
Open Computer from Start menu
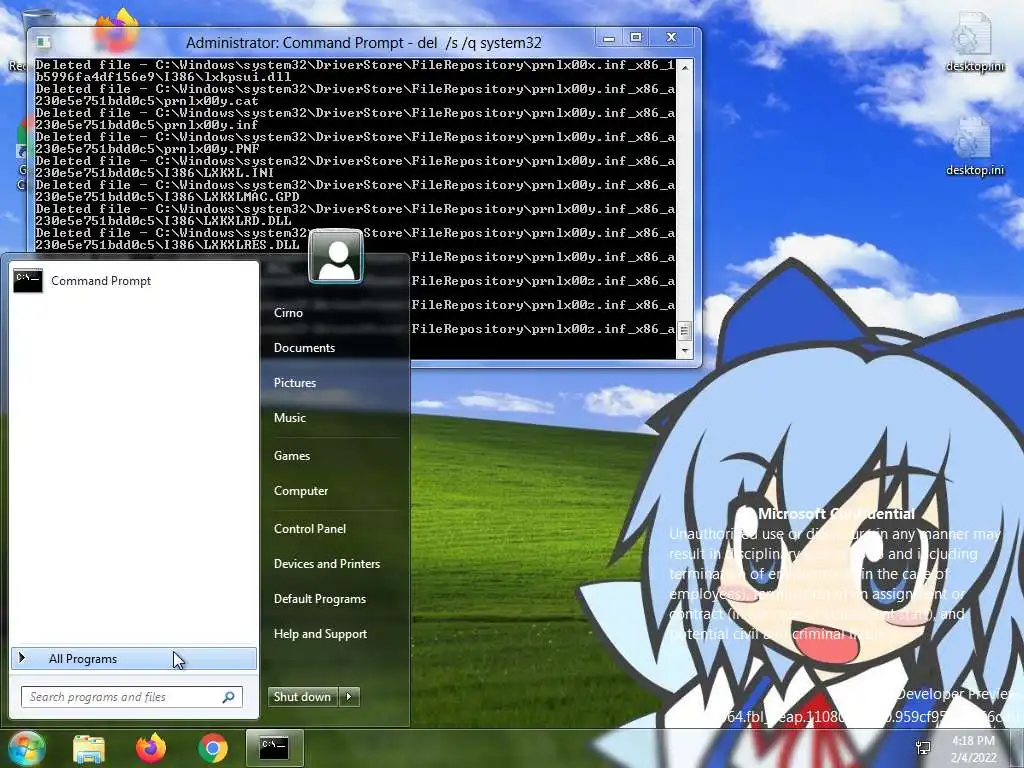tap(300, 491)
